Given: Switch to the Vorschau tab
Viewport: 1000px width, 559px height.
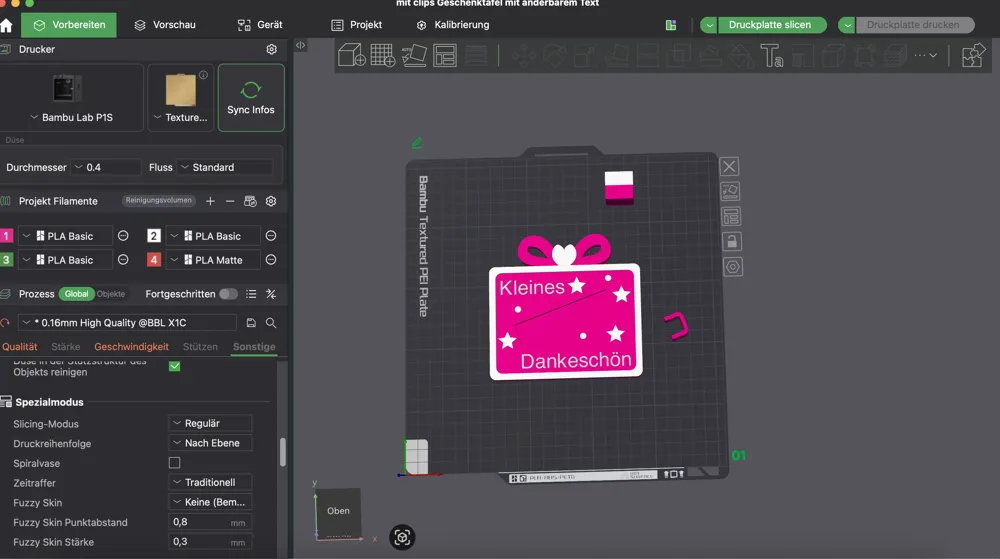Looking at the screenshot, I should (165, 25).
